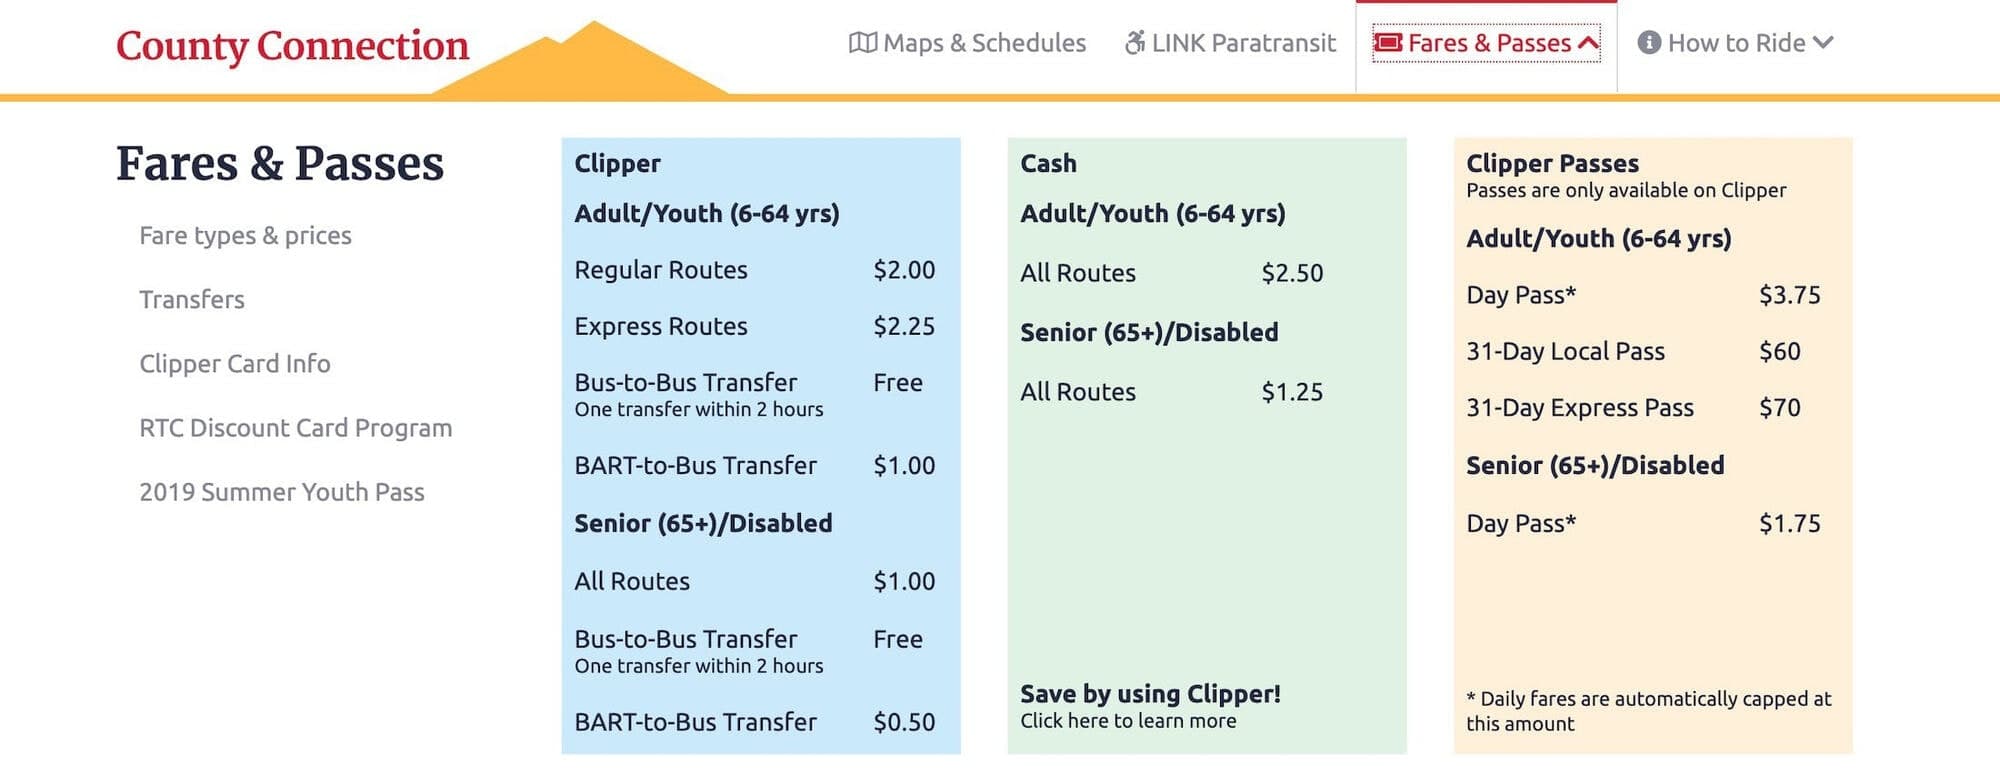
Task: Click the map icon beside Maps & Schedules
Action: pyautogui.click(x=862, y=43)
